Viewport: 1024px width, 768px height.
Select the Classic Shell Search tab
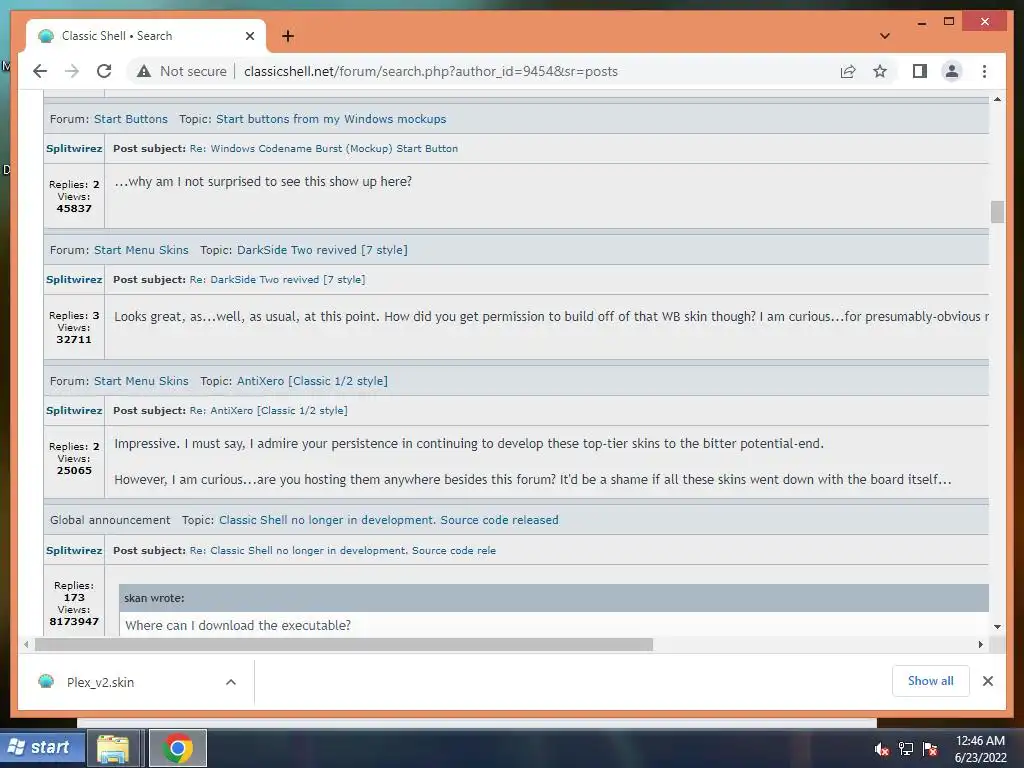click(146, 36)
